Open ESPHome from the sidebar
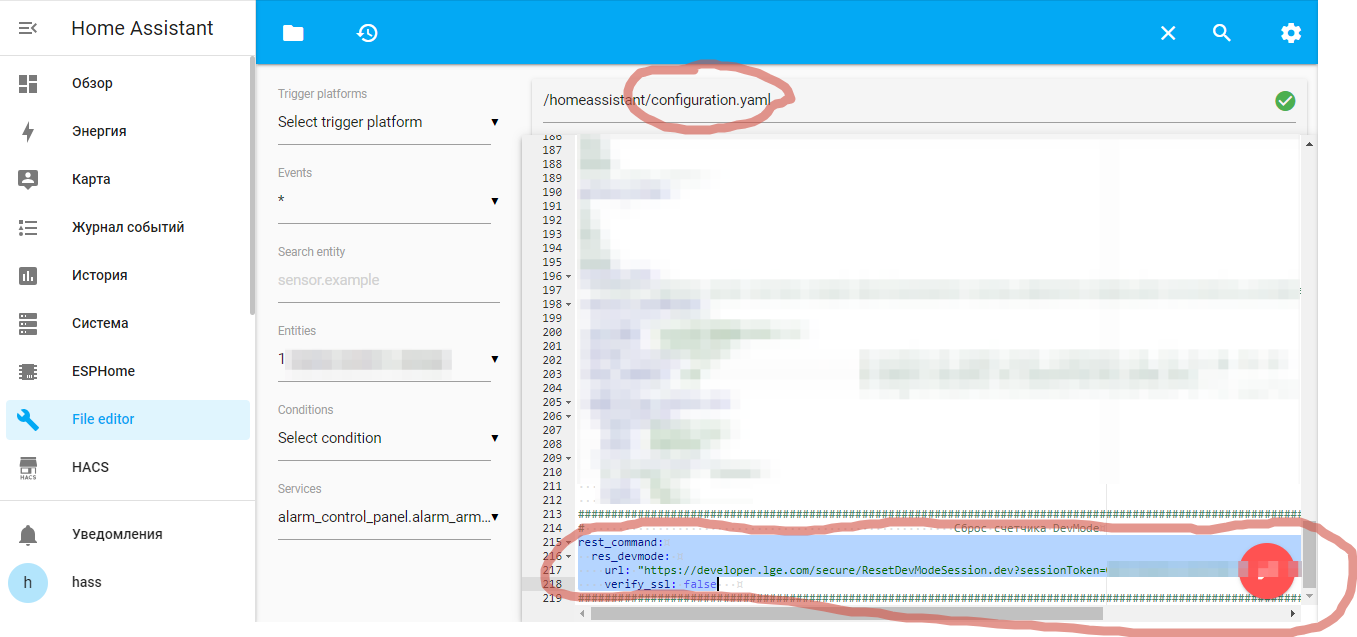This screenshot has height=637, width=1357. [x=103, y=371]
